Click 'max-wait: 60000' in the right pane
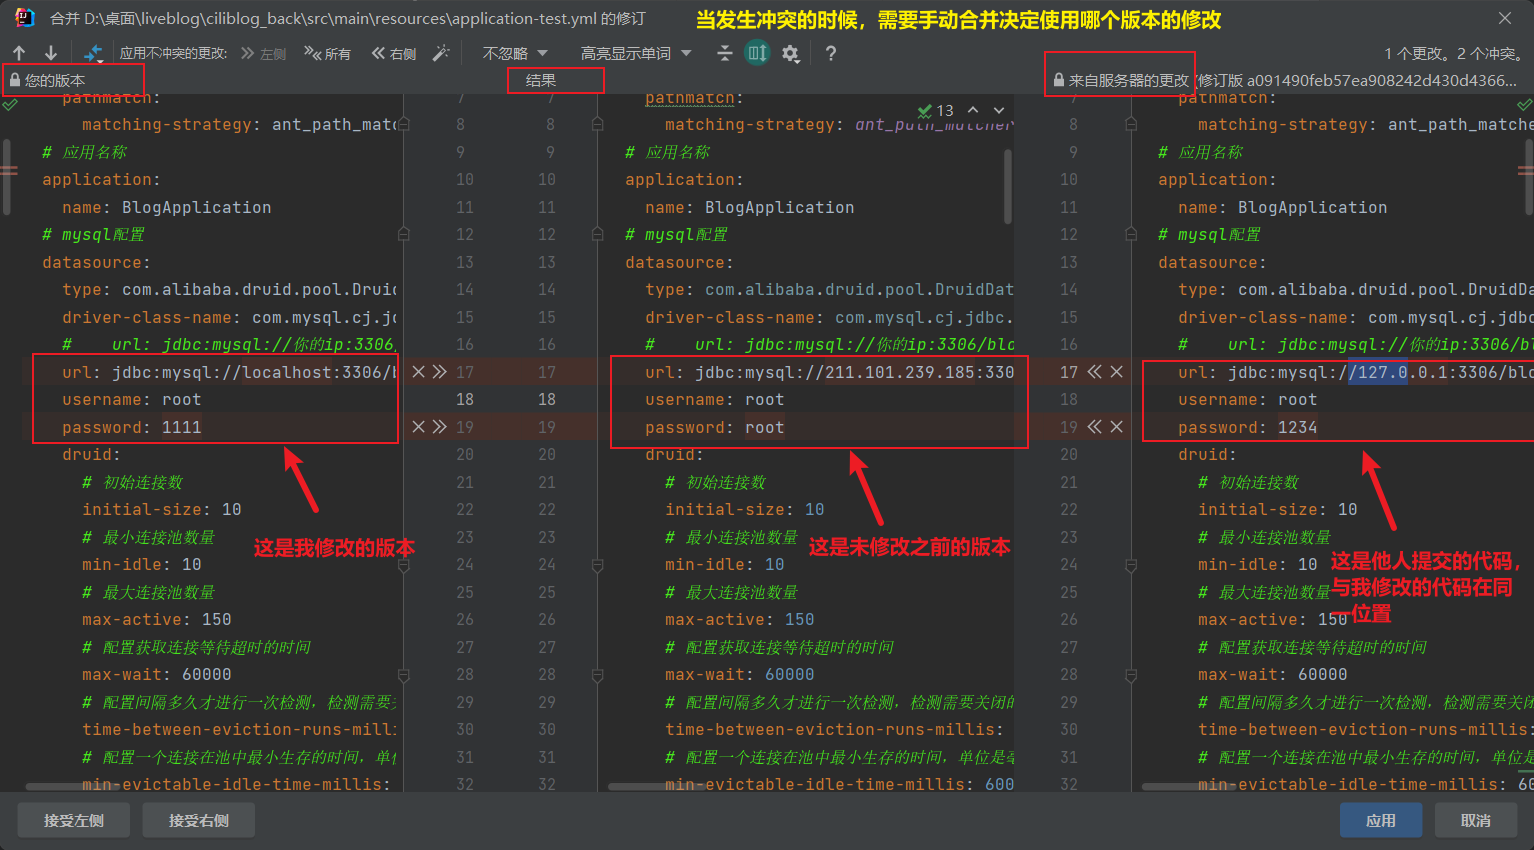1534x850 pixels. pos(1273,675)
